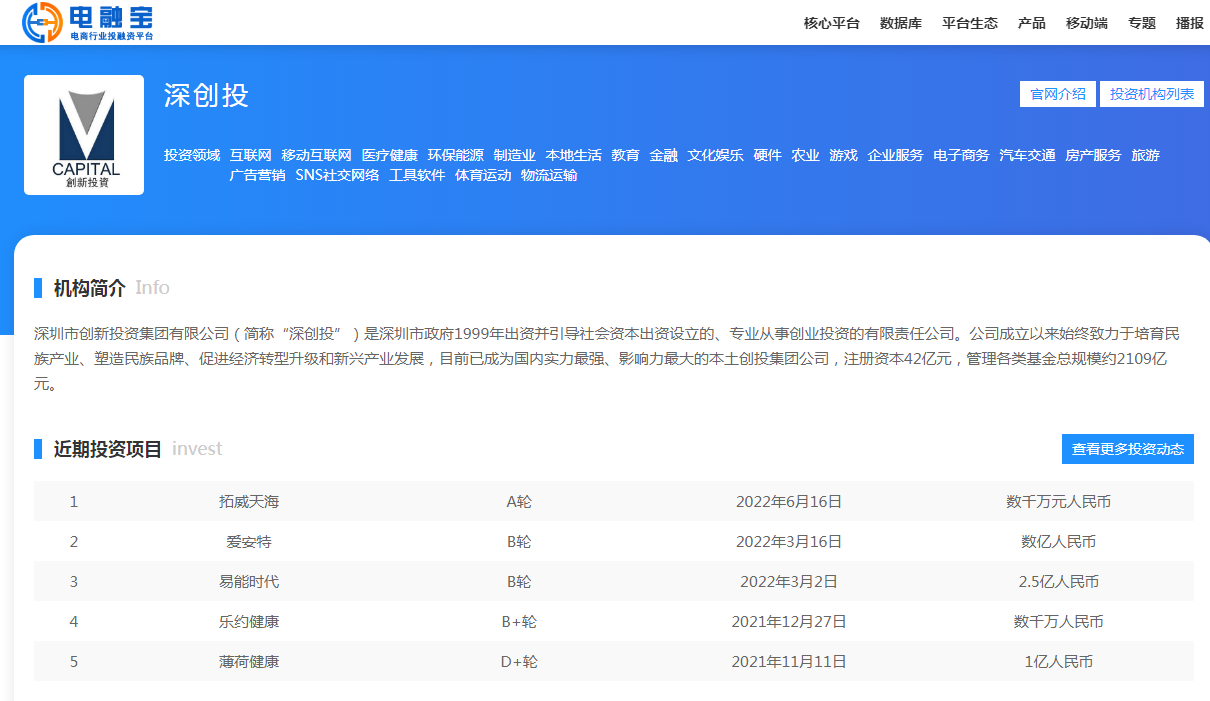Viewport: 1210px width, 701px height.
Task: Select the 广告营销 tag
Action: pos(258,175)
